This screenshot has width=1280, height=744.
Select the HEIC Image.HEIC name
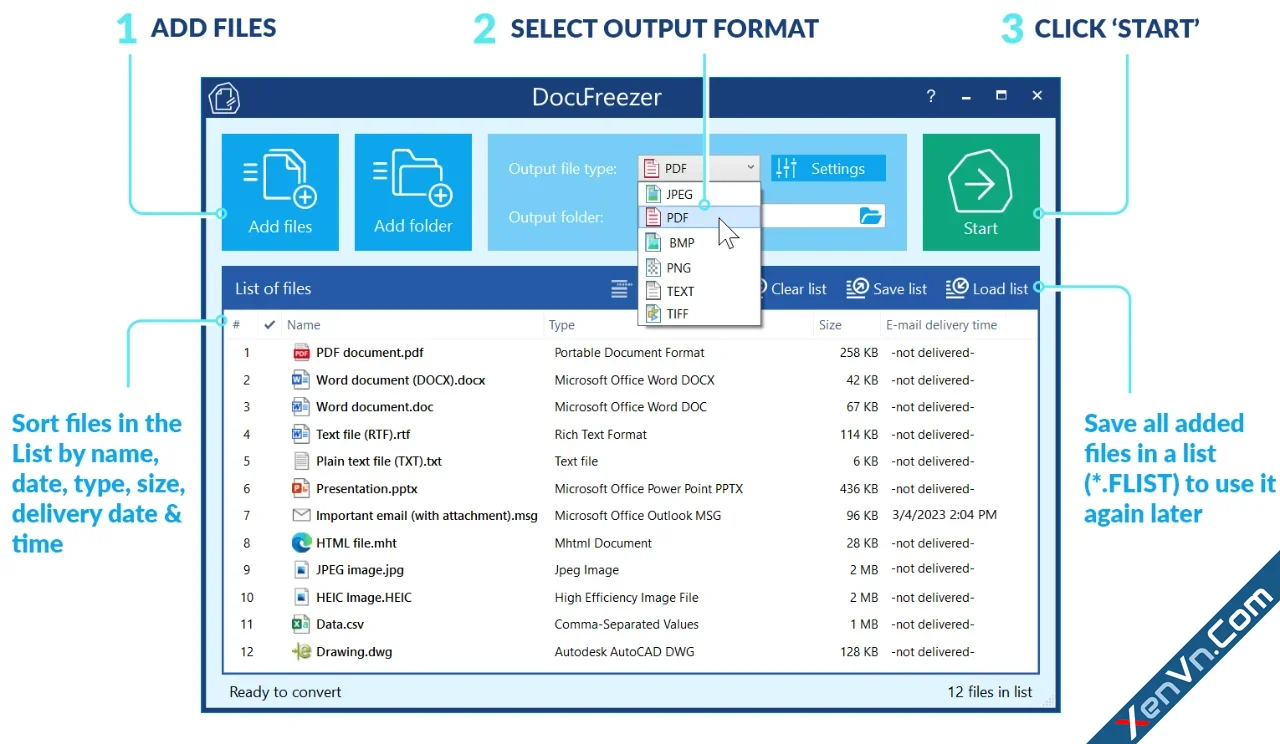pyautogui.click(x=364, y=597)
